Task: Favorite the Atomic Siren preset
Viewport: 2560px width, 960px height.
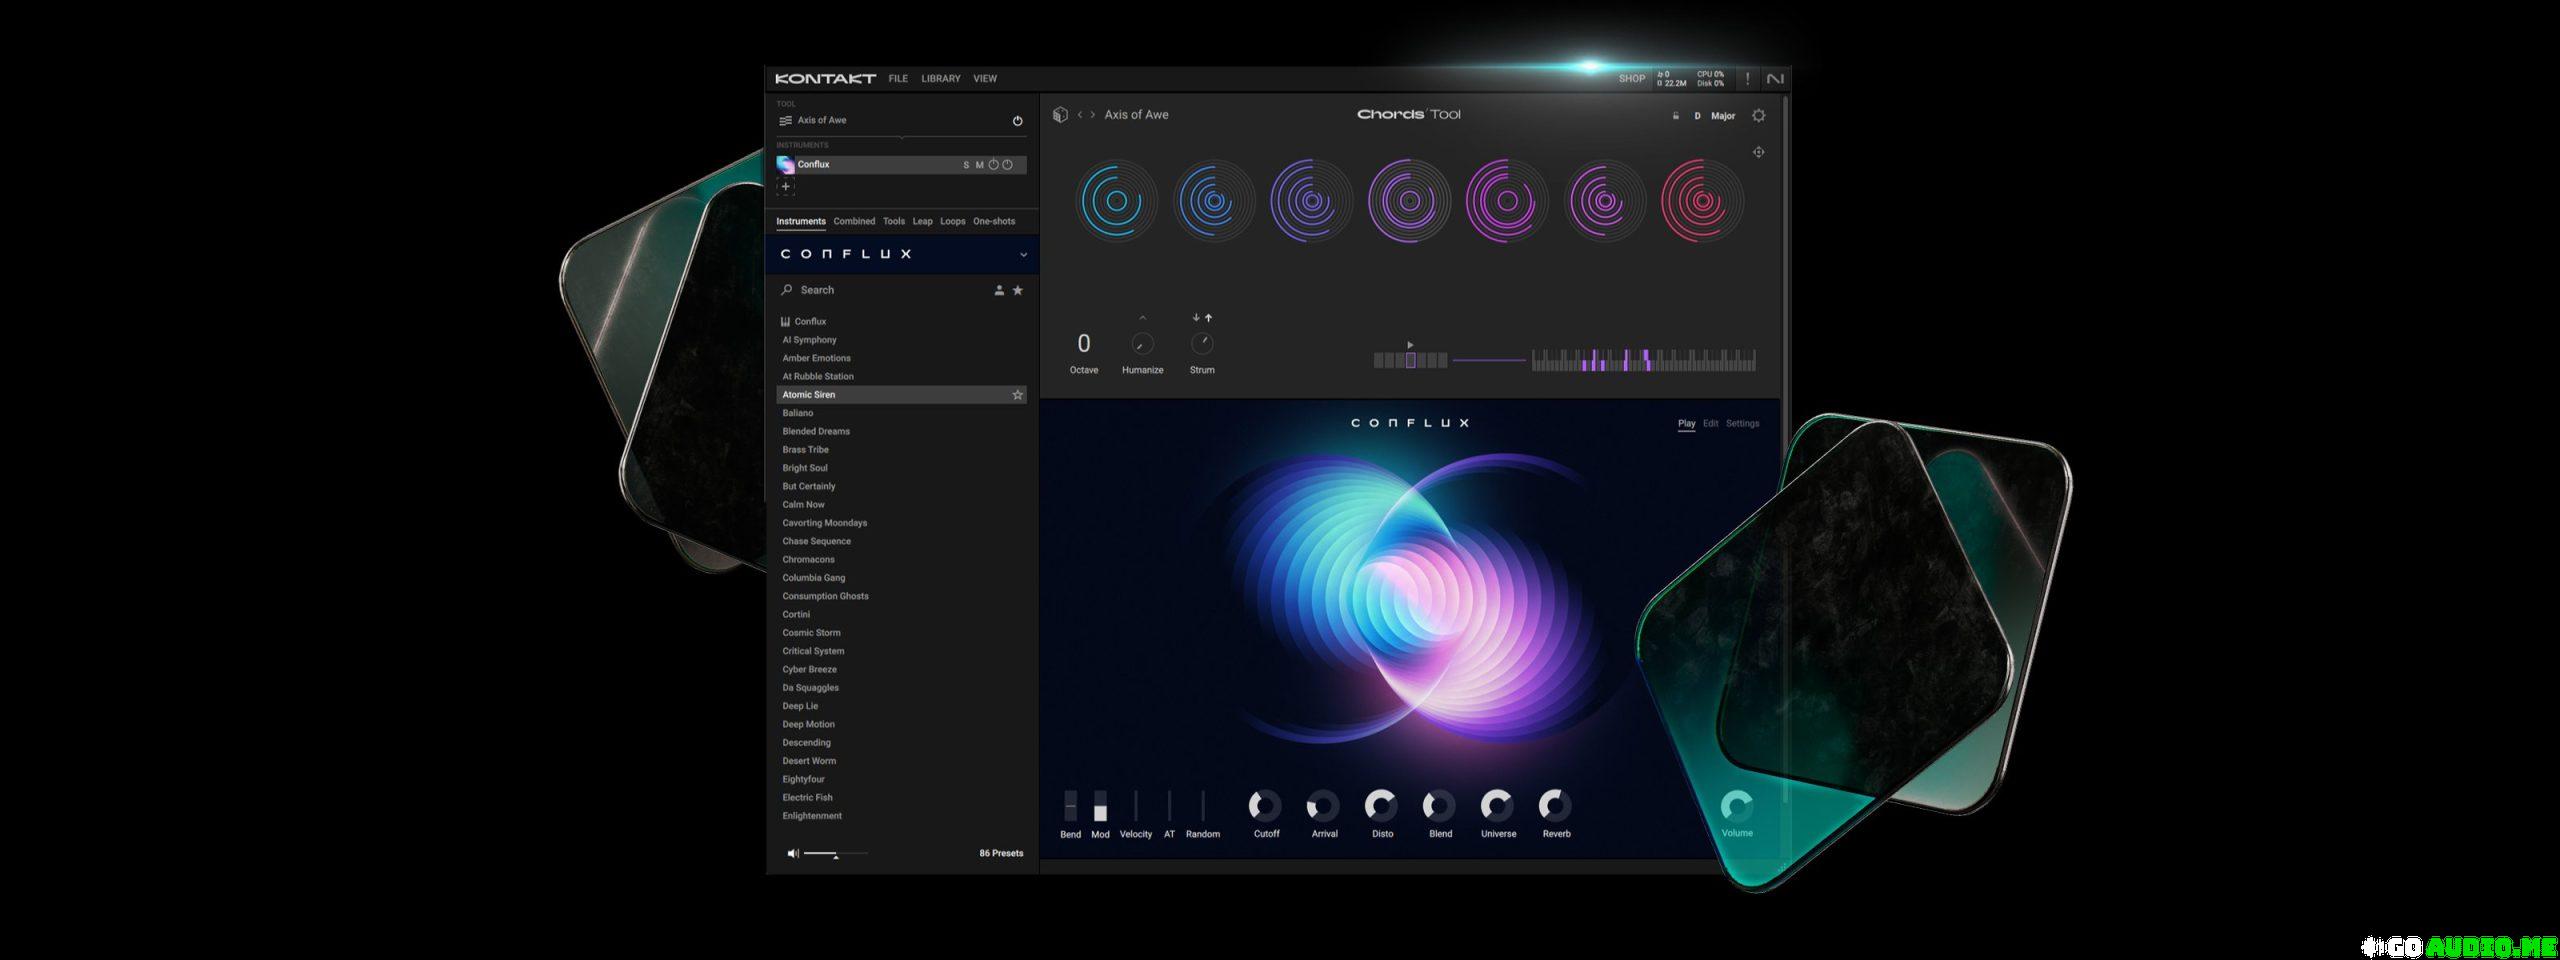Action: pyautogui.click(x=1018, y=395)
